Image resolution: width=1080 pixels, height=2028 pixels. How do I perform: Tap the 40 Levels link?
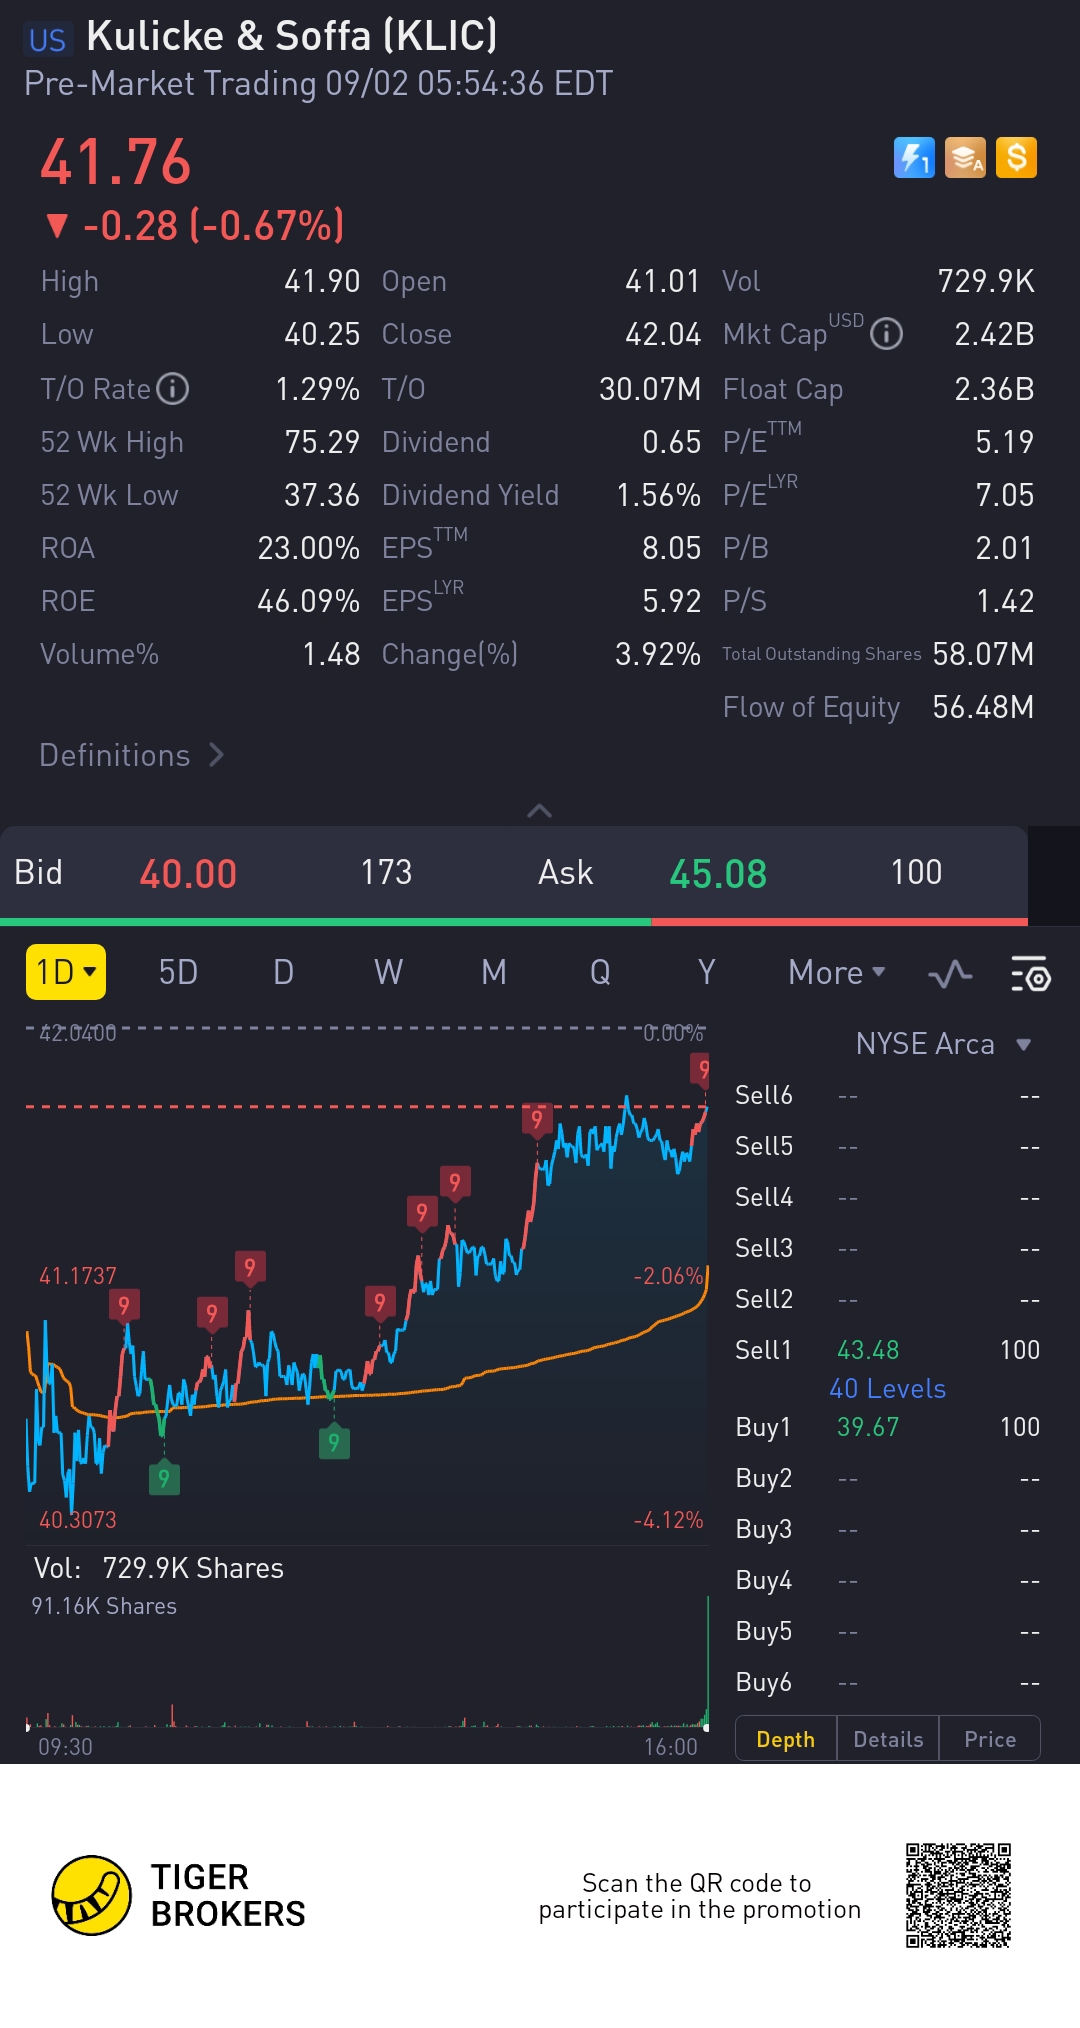pyautogui.click(x=887, y=1389)
